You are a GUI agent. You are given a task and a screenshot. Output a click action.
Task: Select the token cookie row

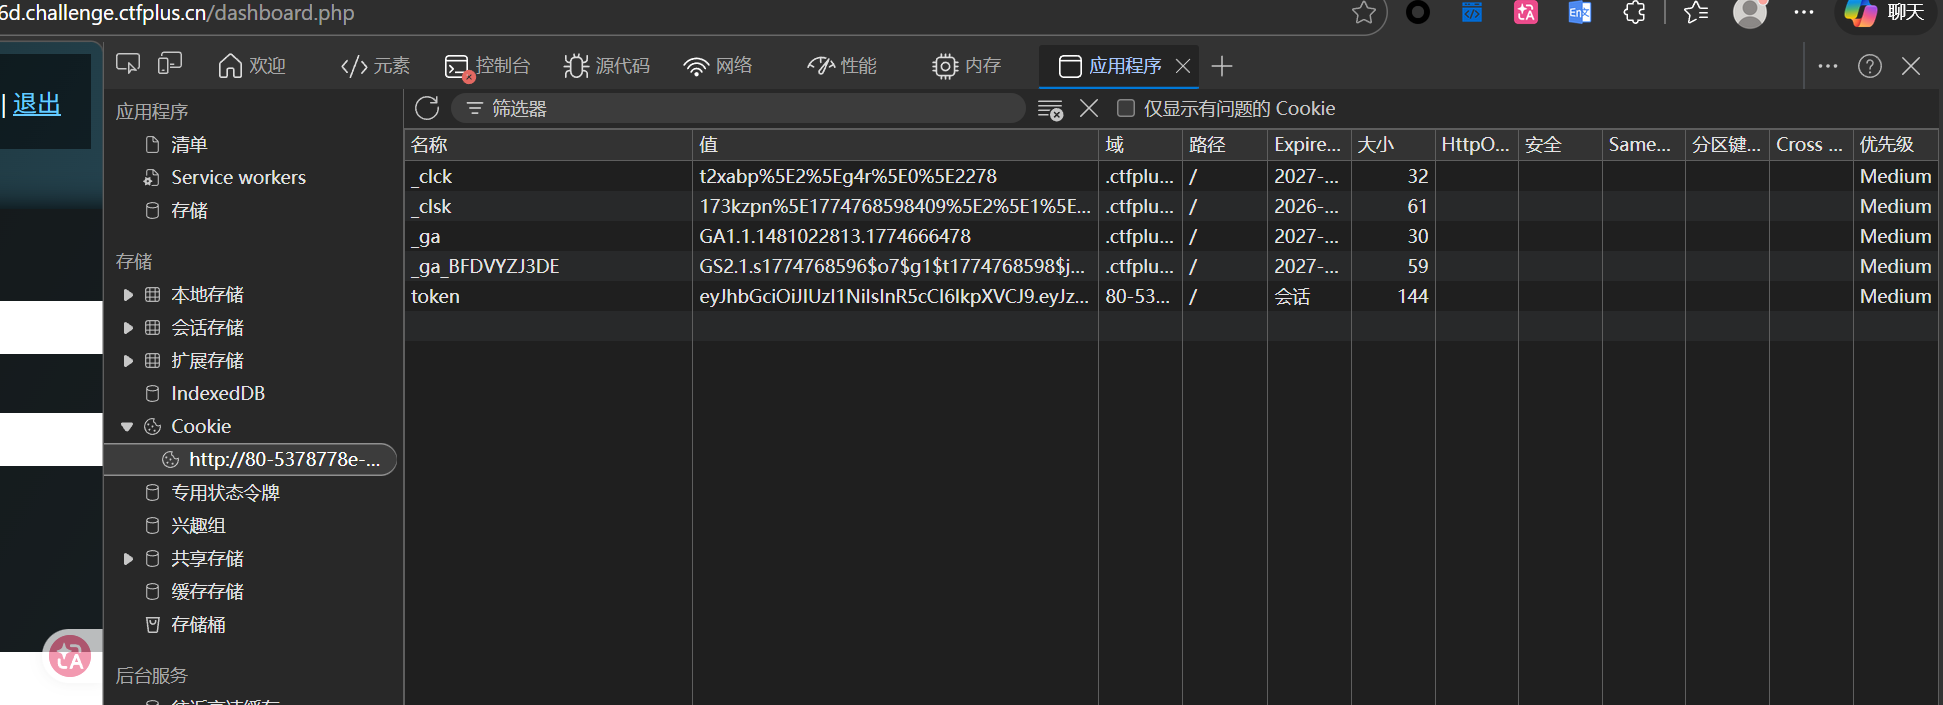pyautogui.click(x=546, y=296)
